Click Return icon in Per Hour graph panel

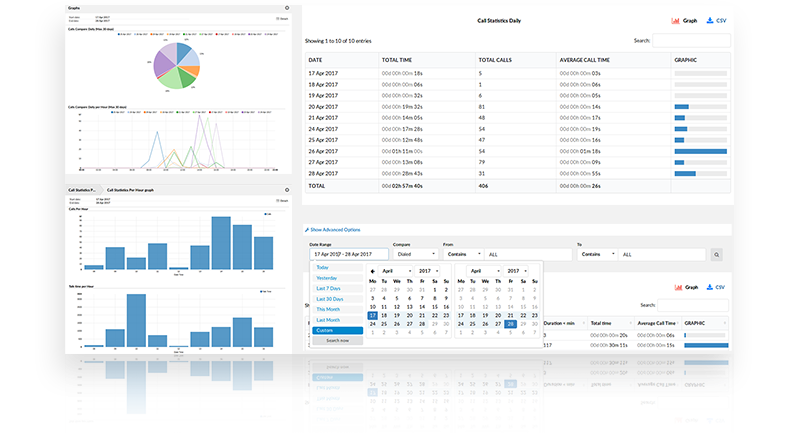tap(282, 201)
